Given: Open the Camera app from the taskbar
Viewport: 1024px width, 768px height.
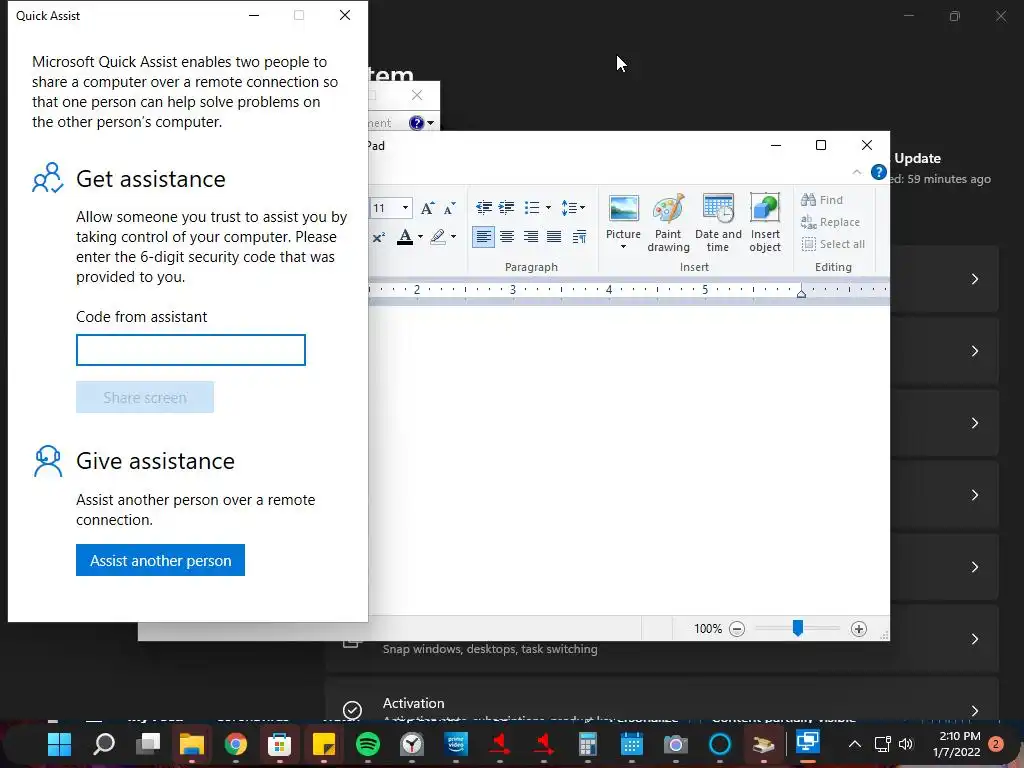Looking at the screenshot, I should click(x=675, y=744).
